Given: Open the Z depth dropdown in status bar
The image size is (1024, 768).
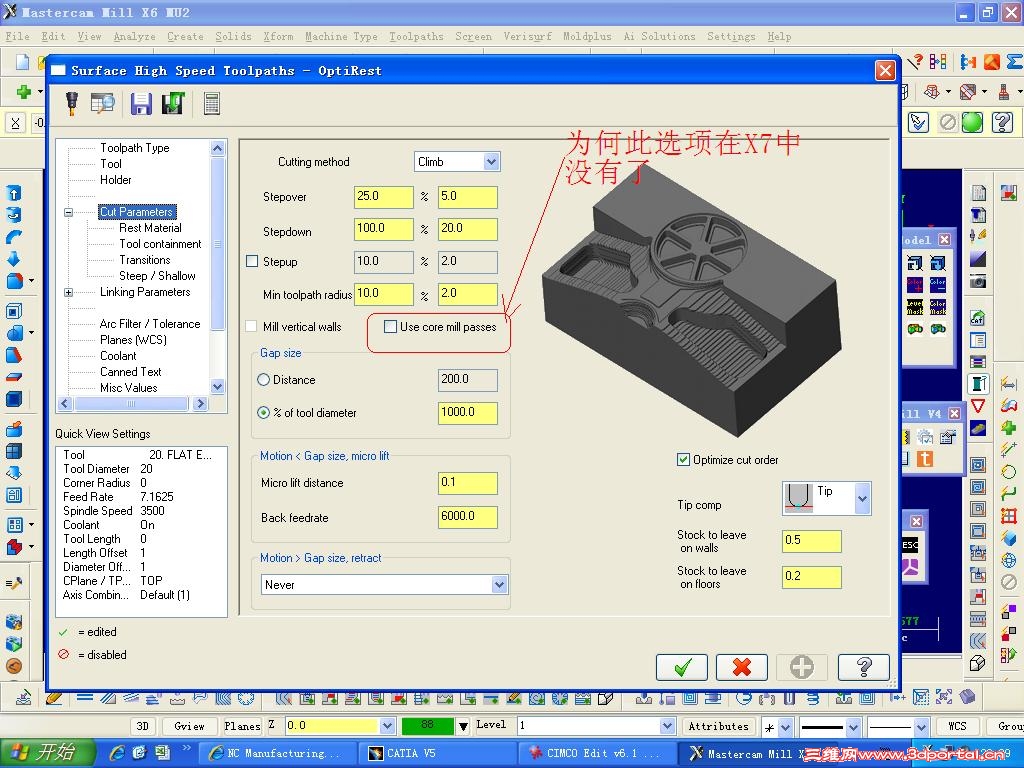Looking at the screenshot, I should click(x=387, y=726).
